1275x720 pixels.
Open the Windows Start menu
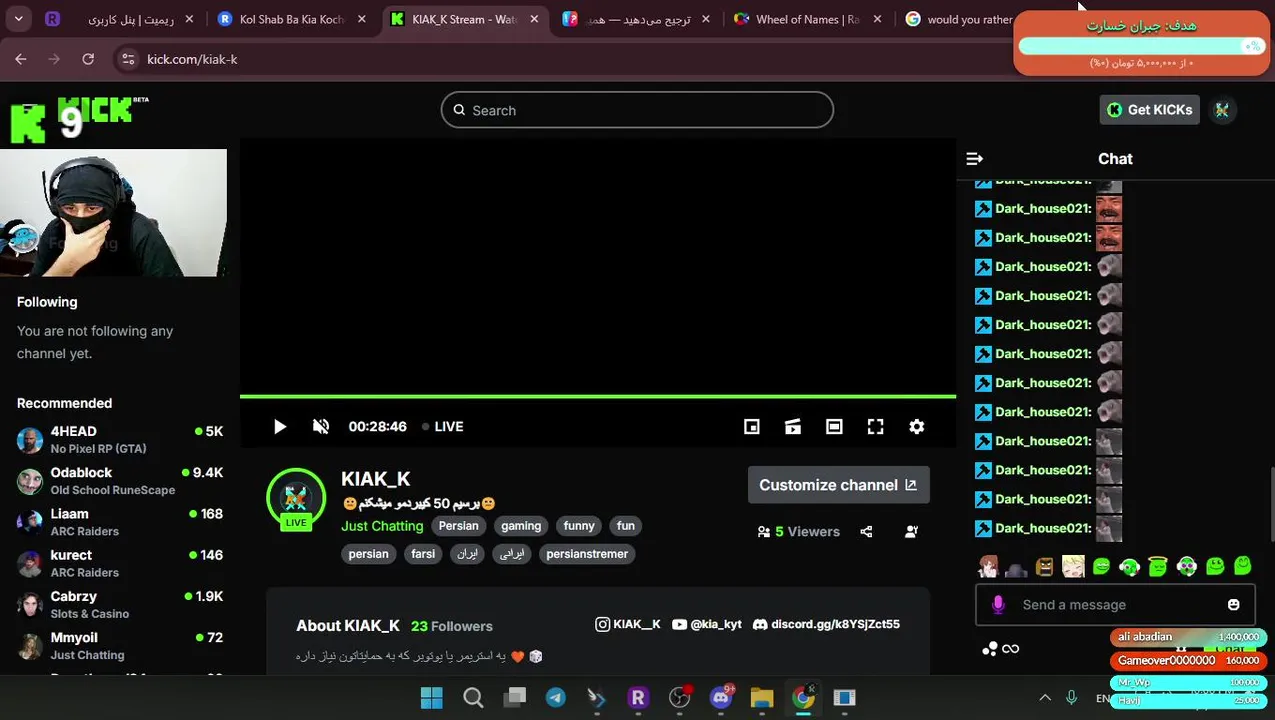(432, 698)
